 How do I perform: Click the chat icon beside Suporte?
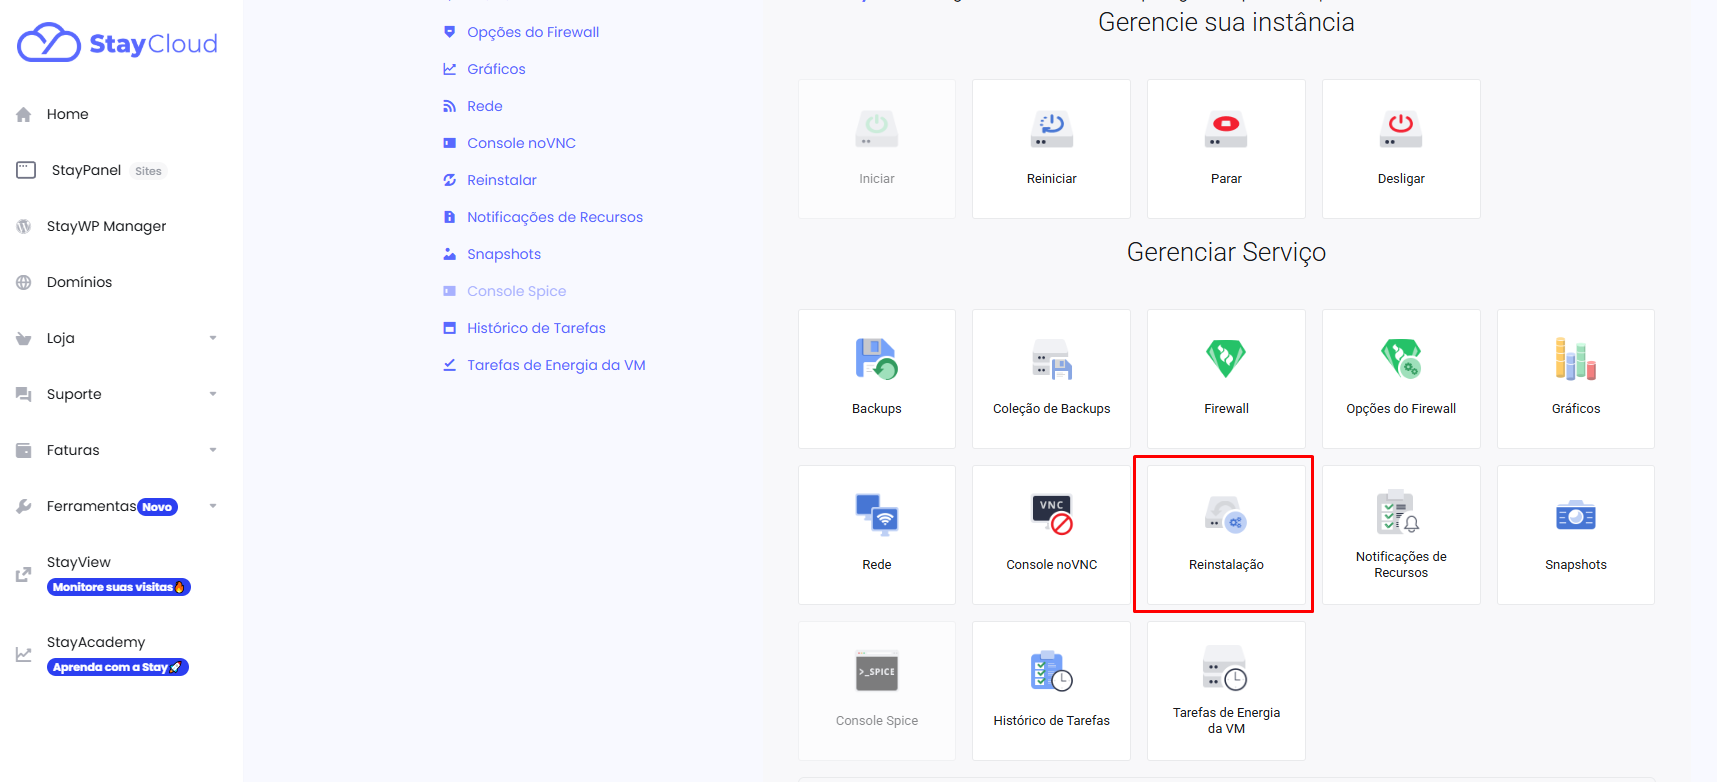pyautogui.click(x=24, y=394)
